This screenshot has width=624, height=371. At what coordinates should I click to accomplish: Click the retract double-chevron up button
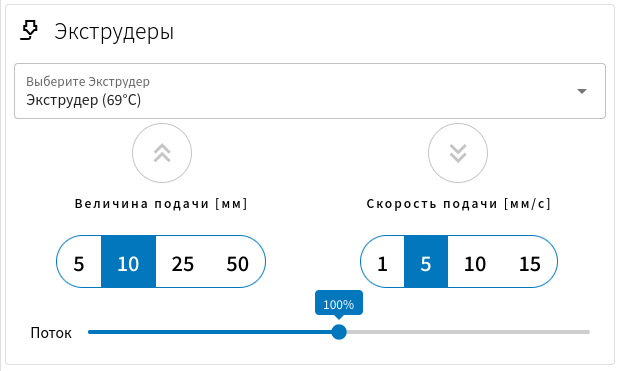coord(162,153)
